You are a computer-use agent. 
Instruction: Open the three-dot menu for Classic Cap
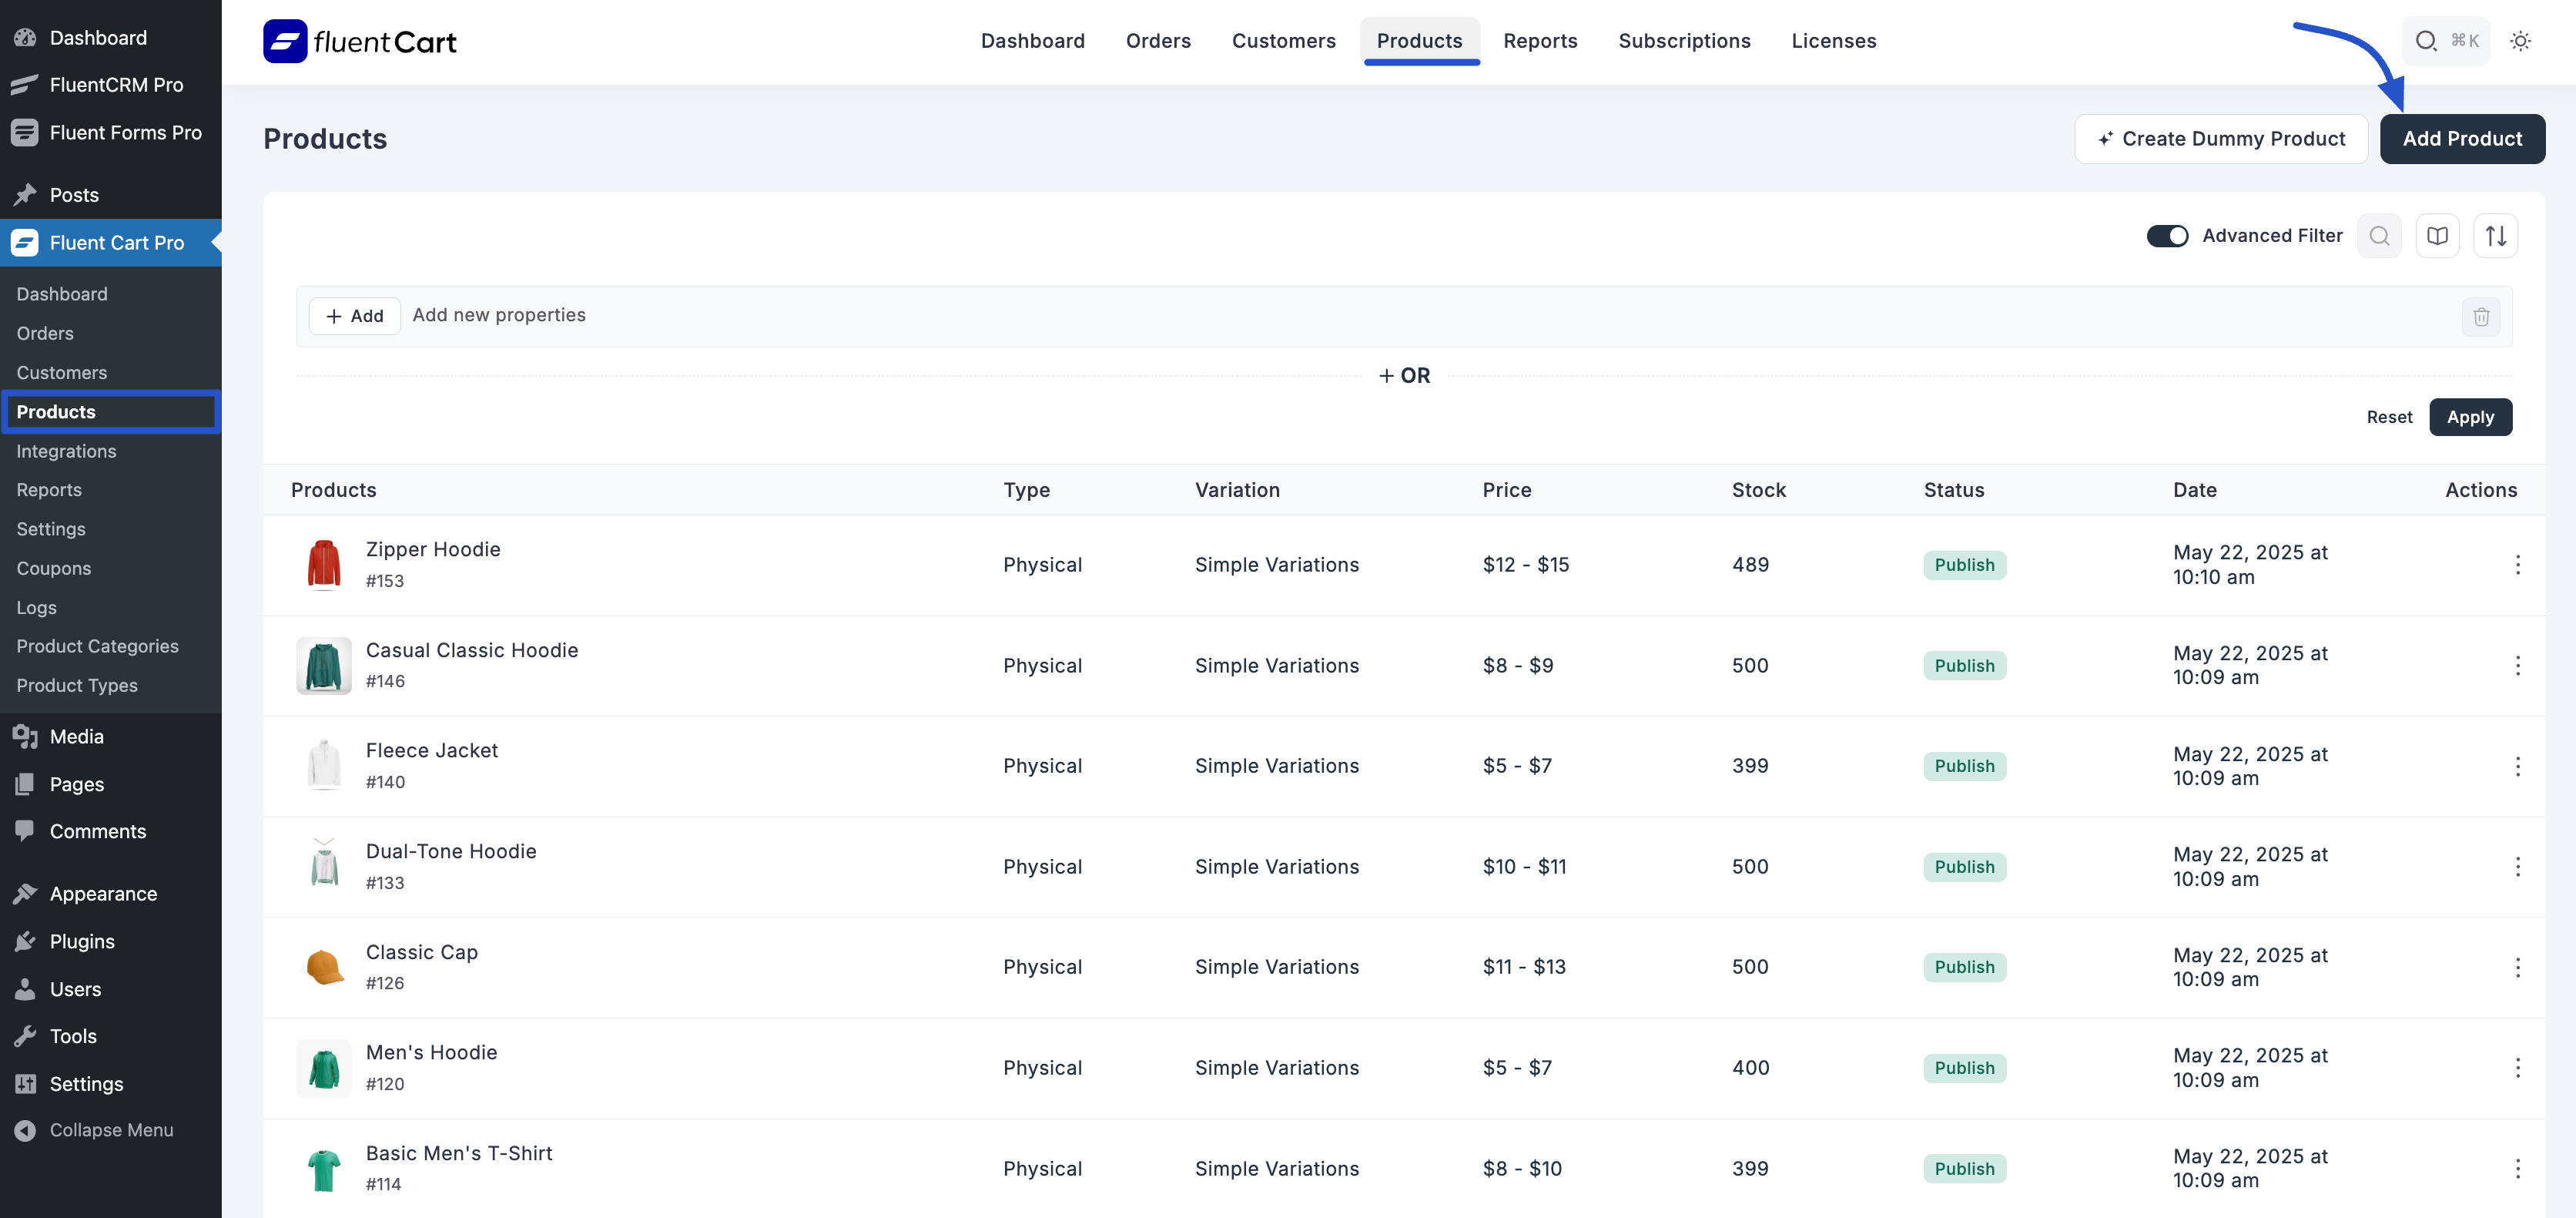click(2518, 967)
